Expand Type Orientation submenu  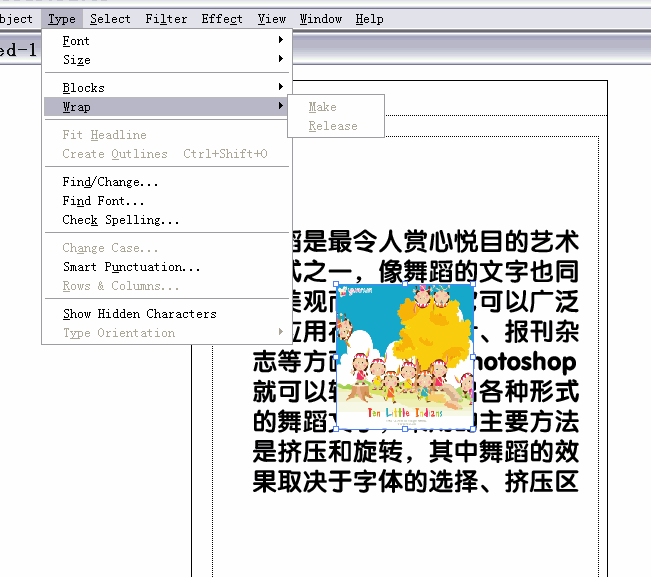(x=166, y=333)
